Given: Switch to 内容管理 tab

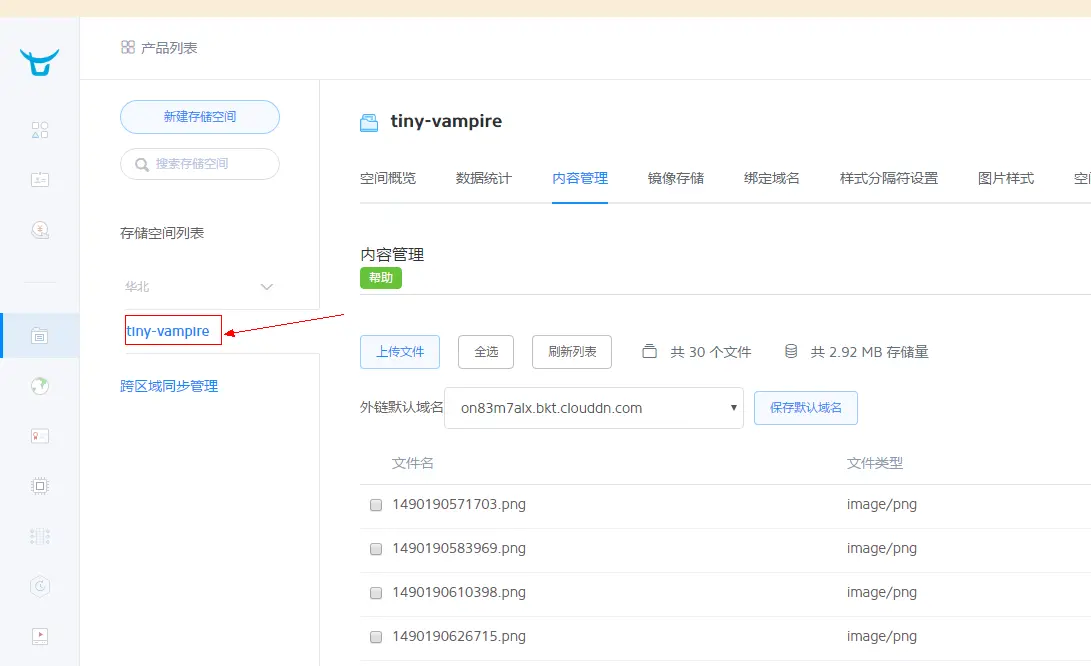Looking at the screenshot, I should 580,178.
